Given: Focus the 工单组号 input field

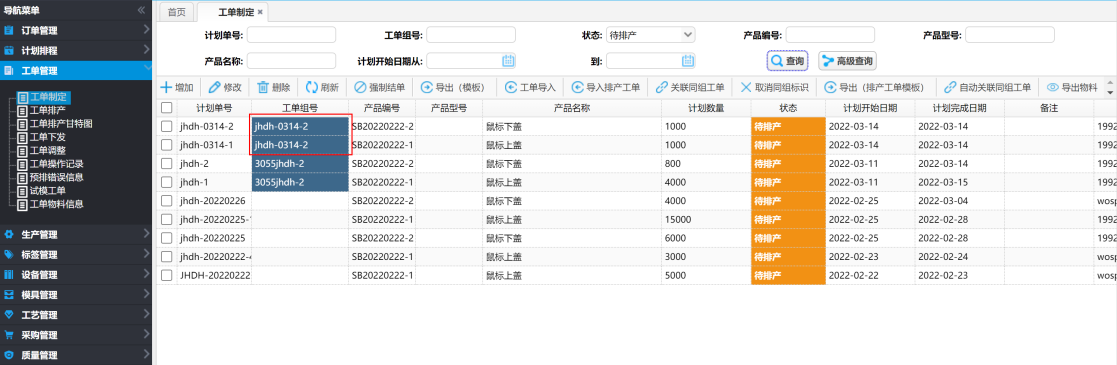Looking at the screenshot, I should click(x=471, y=34).
